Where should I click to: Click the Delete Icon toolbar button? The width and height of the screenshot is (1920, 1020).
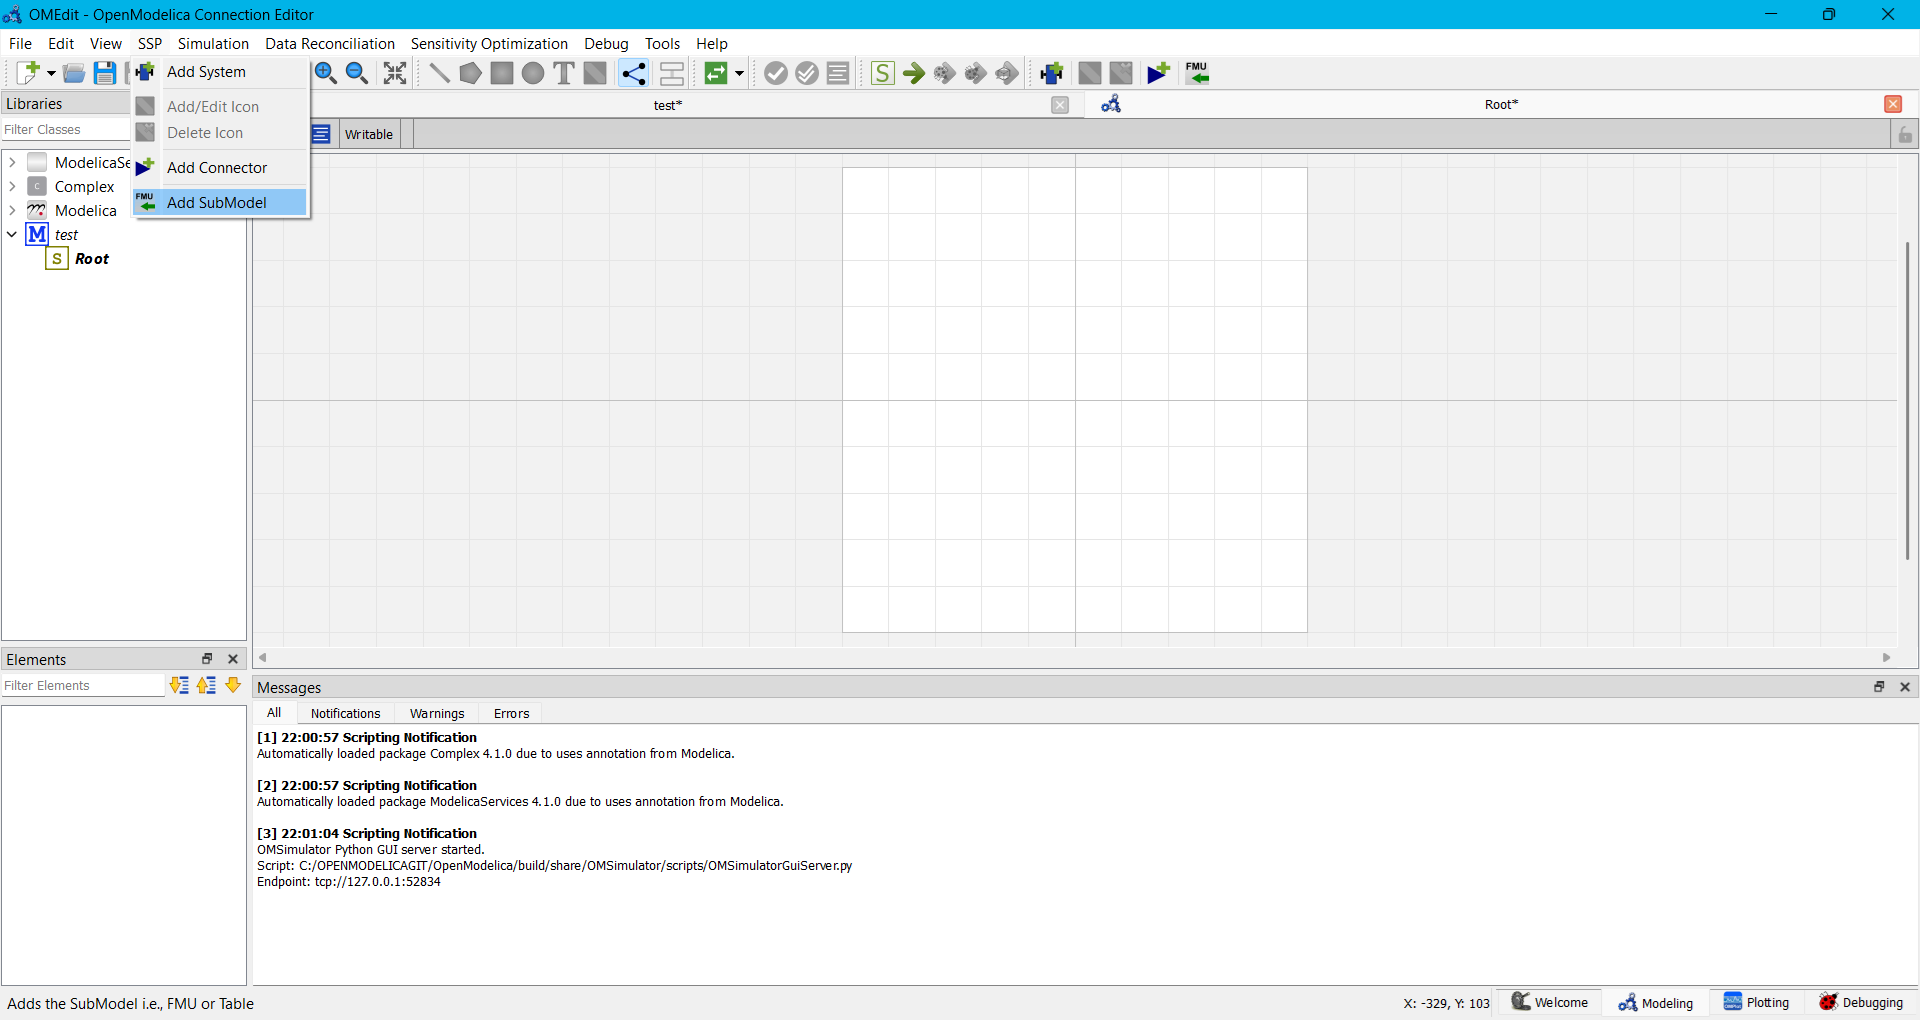[x=1121, y=73]
